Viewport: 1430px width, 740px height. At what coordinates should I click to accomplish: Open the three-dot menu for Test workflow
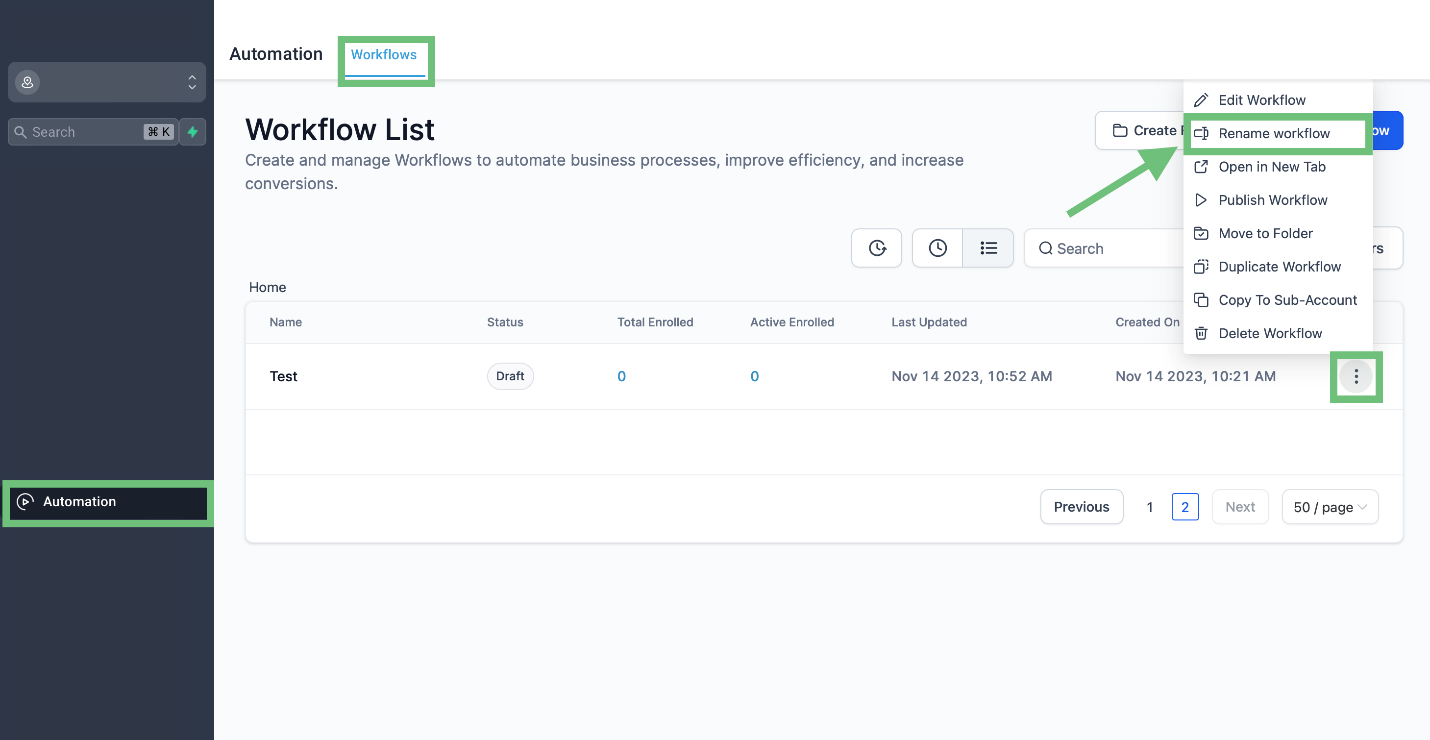click(1356, 377)
